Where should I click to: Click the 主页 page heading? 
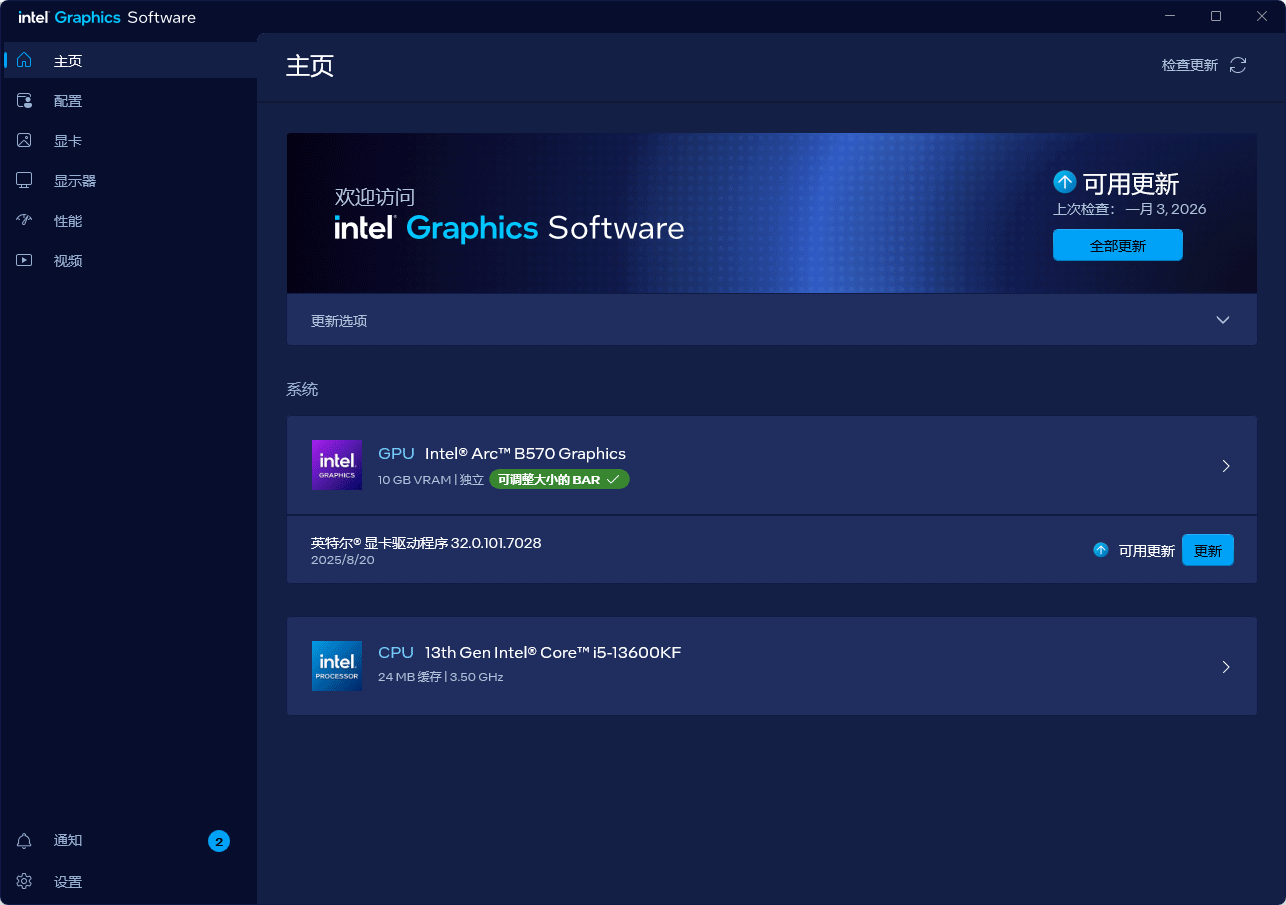point(310,65)
